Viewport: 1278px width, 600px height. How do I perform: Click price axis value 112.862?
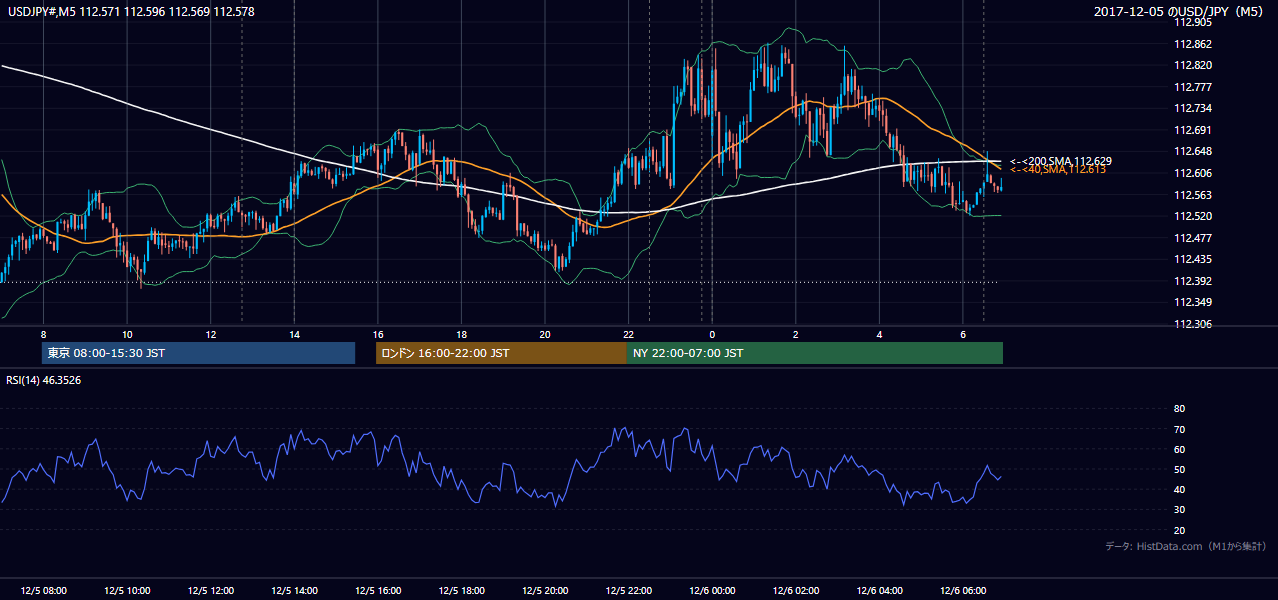pyautogui.click(x=1194, y=44)
